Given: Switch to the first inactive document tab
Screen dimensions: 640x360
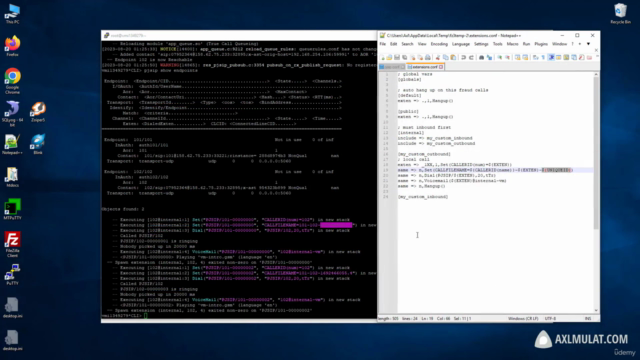Looking at the screenshot, I should coord(392,67).
